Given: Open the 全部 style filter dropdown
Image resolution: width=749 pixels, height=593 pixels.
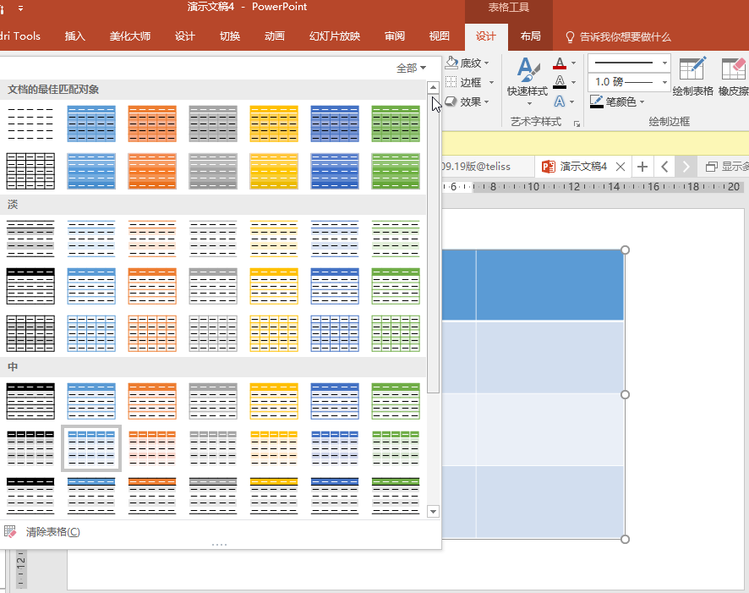Looking at the screenshot, I should 411,68.
